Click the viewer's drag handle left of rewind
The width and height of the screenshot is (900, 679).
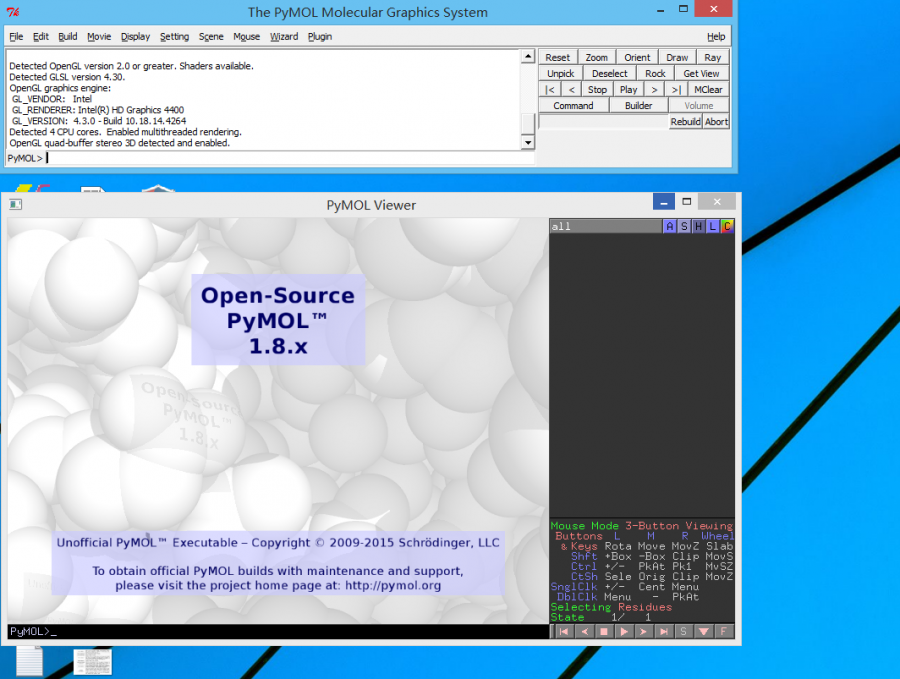(552, 631)
